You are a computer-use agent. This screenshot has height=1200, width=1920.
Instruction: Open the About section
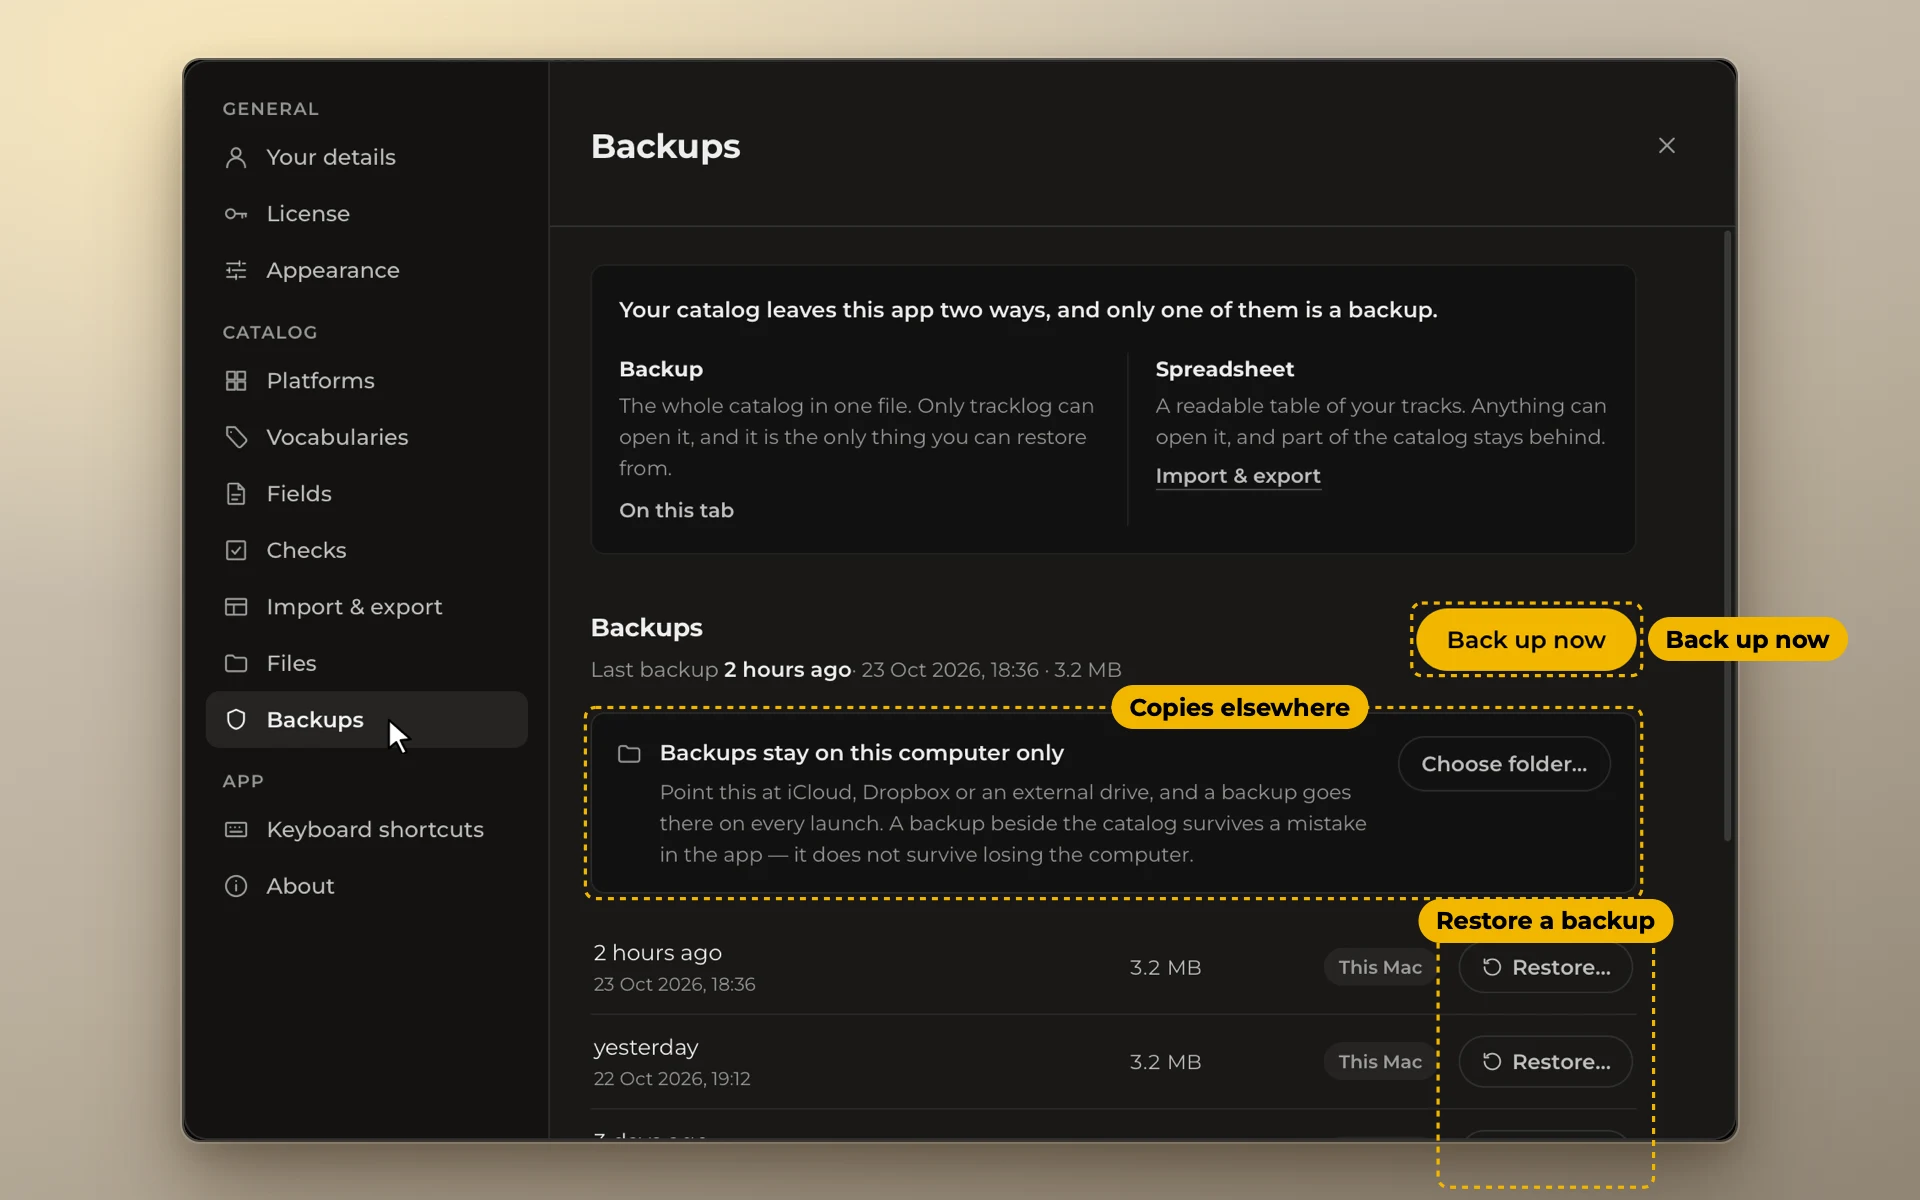point(366,886)
